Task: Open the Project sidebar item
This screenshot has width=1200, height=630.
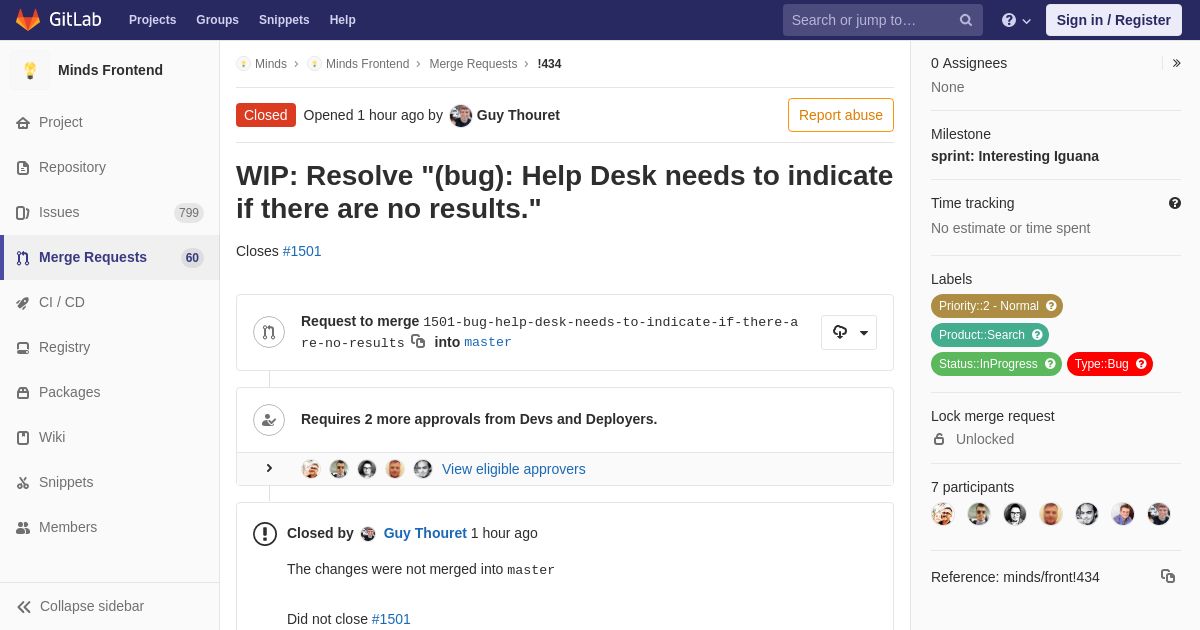Action: point(110,122)
